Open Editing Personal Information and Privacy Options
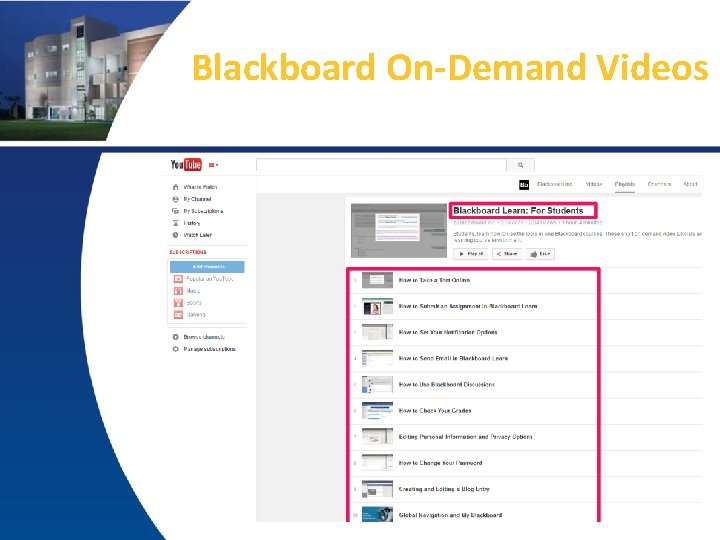Screen dimensions: 720x540 pos(466,437)
